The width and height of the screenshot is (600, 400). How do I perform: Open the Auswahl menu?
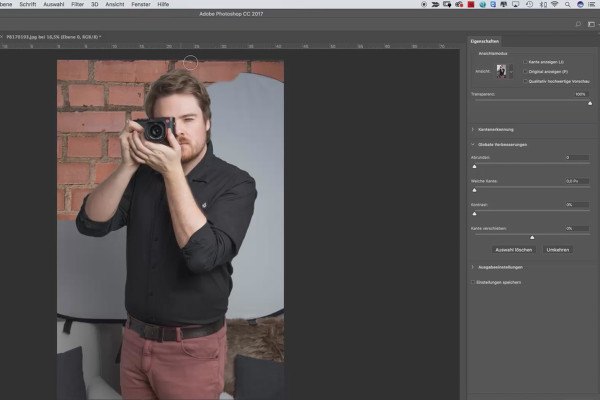pyautogui.click(x=54, y=4)
